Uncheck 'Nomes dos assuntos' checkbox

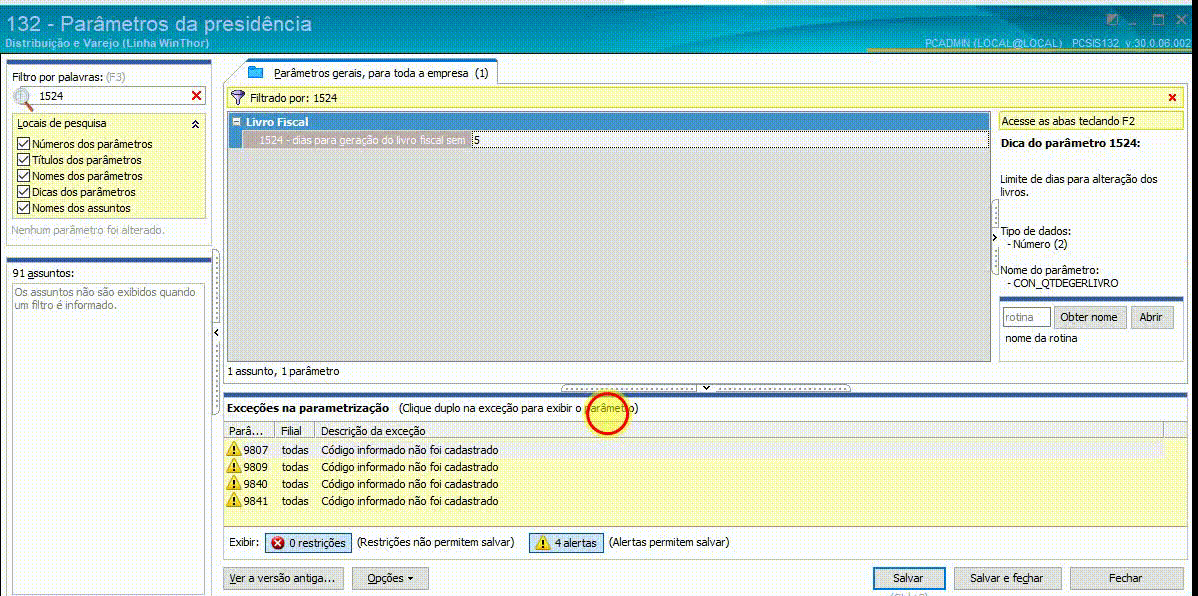tap(23, 208)
